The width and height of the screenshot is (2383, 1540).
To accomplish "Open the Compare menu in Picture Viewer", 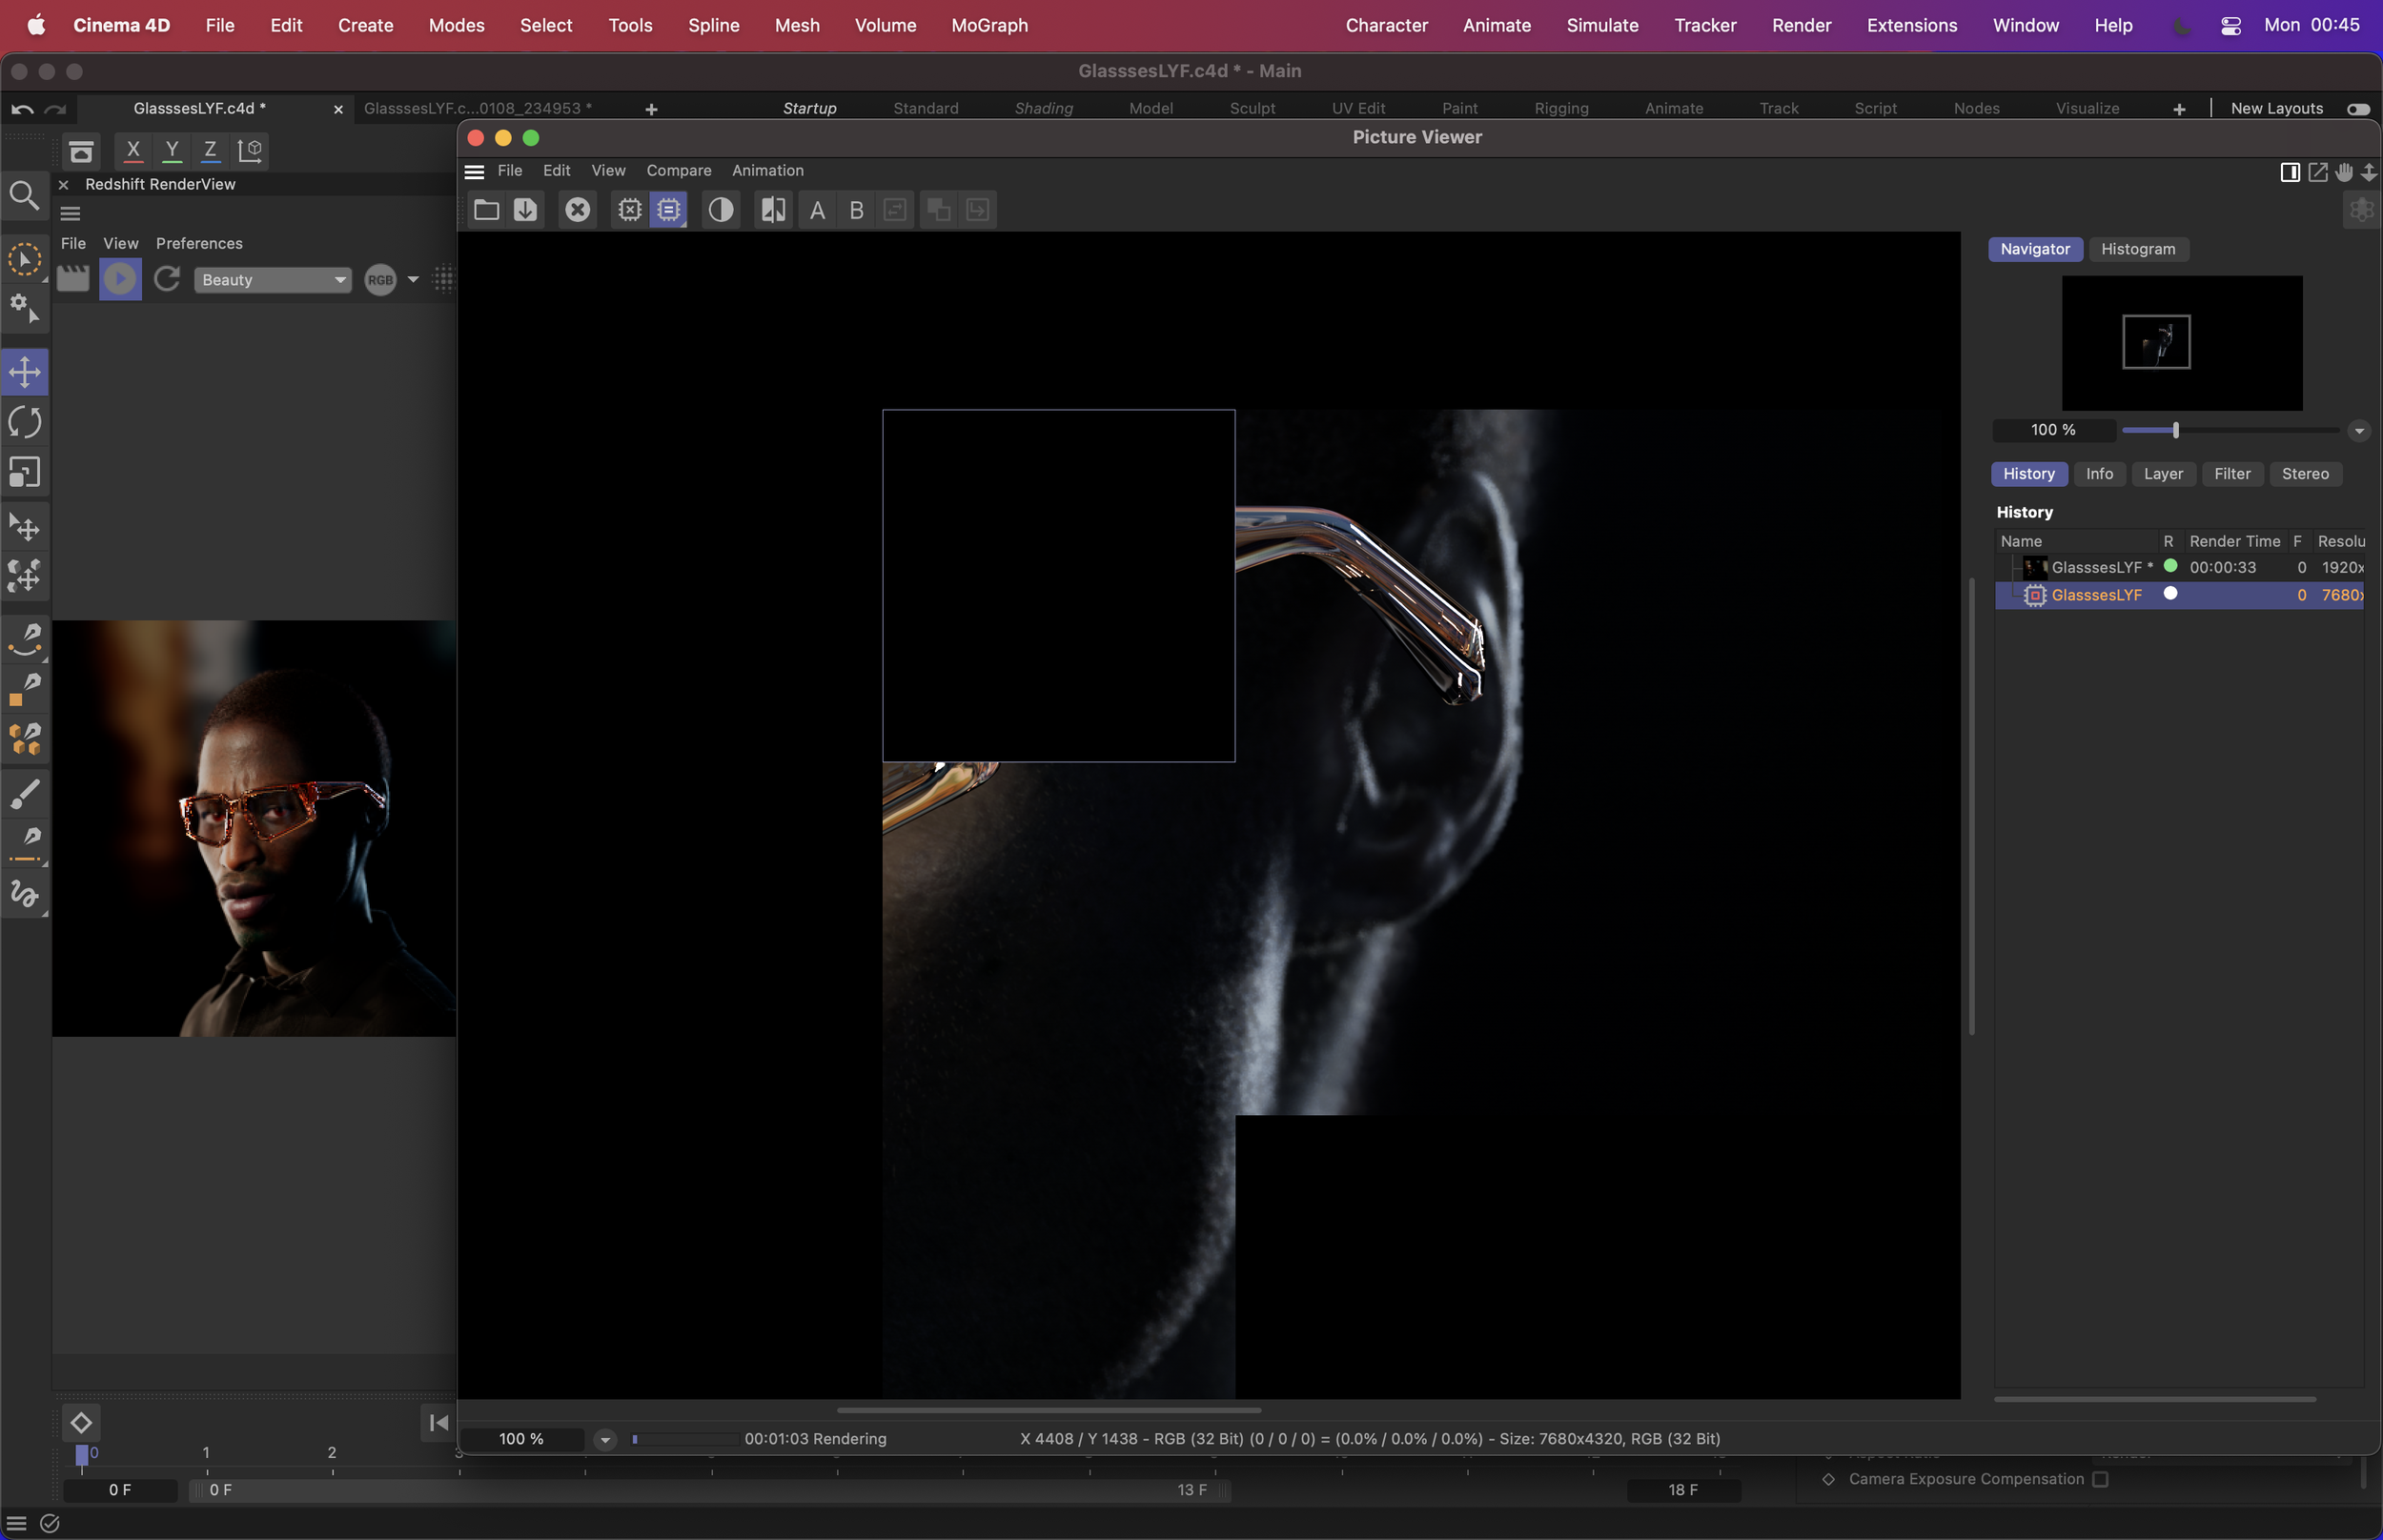I will pyautogui.click(x=678, y=171).
